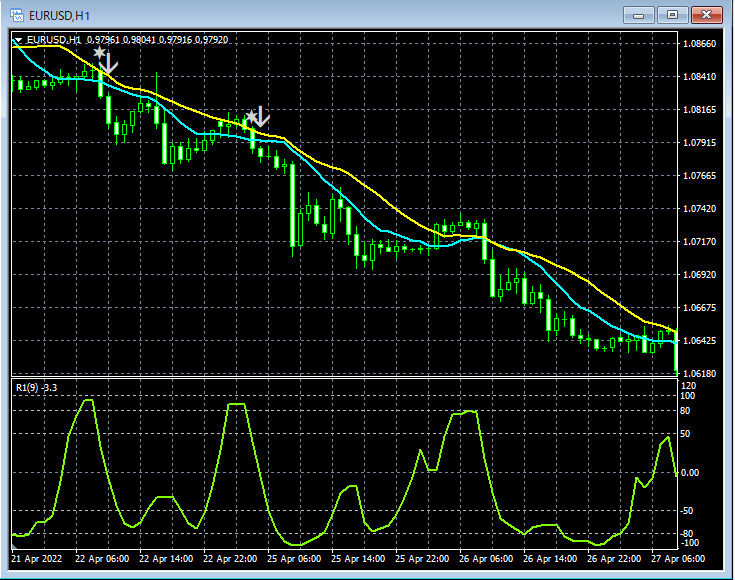Click price level 1.08660 on the axis
Viewport: 735px width, 580px height.
[699, 44]
